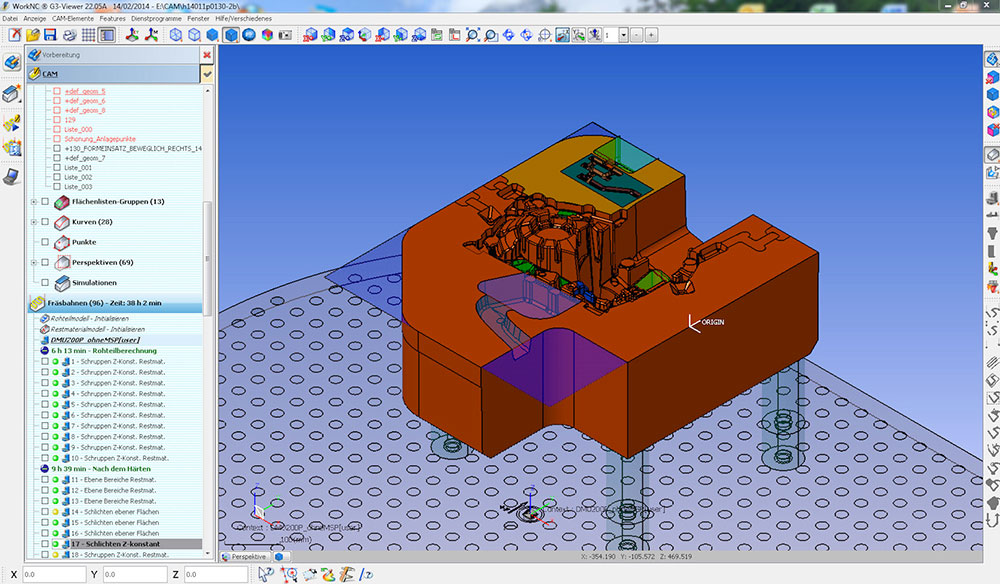Open the Dienstprogramme menu
The width and height of the screenshot is (1000, 584).
[x=156, y=18]
